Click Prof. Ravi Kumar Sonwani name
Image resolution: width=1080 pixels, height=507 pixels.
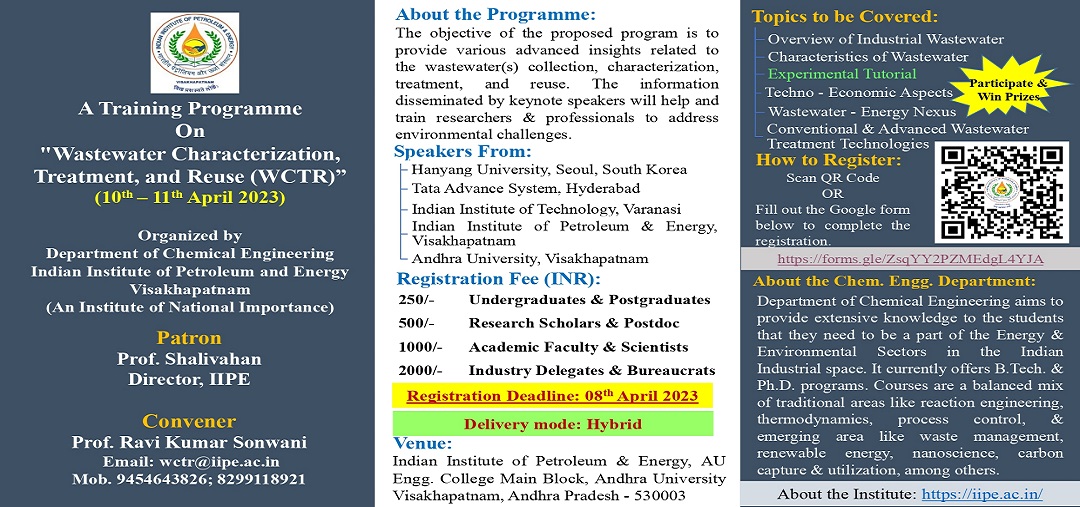point(189,442)
